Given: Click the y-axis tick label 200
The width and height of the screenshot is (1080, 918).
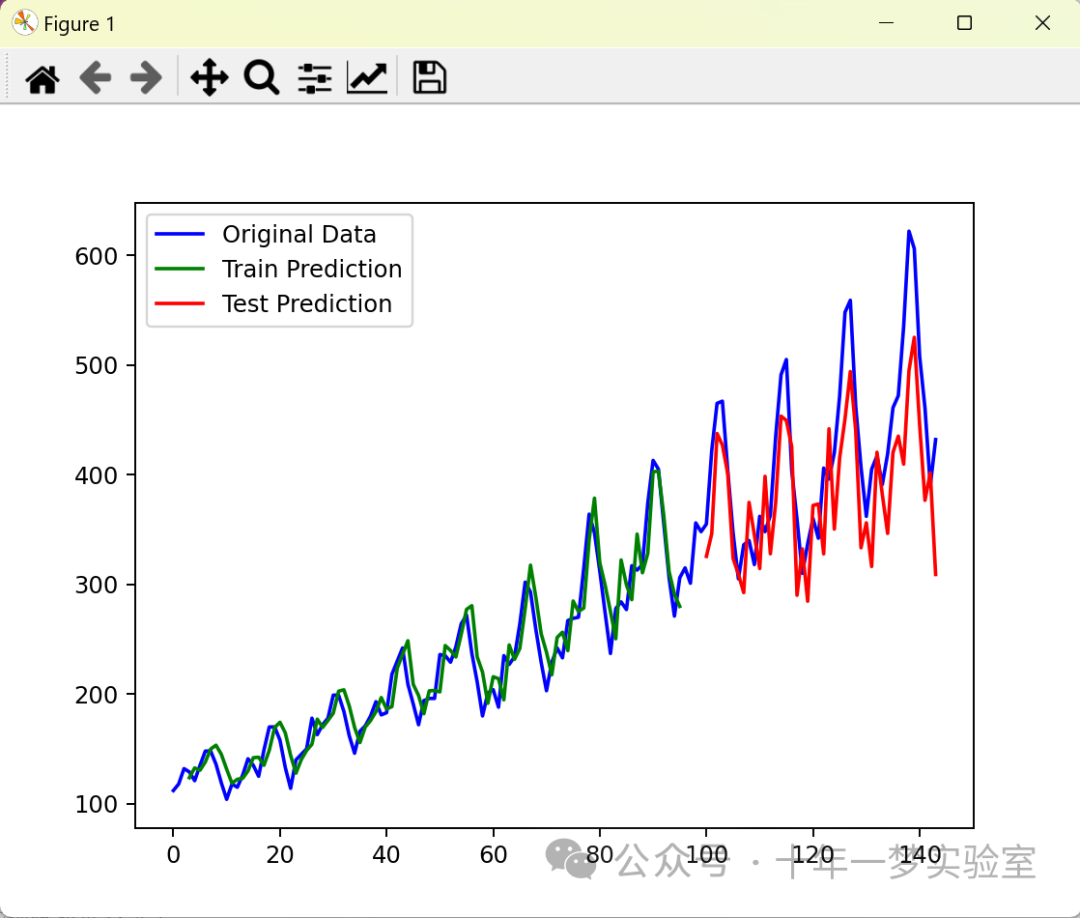Looking at the screenshot, I should 96,695.
